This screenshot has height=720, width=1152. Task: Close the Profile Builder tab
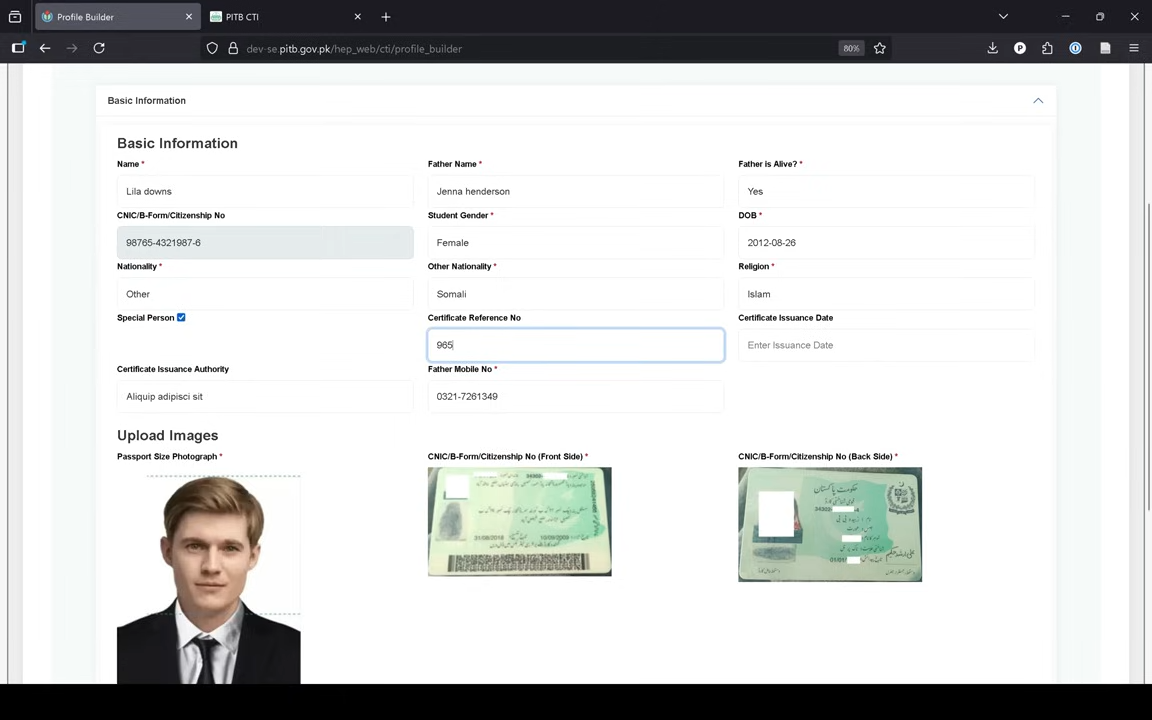point(189,17)
